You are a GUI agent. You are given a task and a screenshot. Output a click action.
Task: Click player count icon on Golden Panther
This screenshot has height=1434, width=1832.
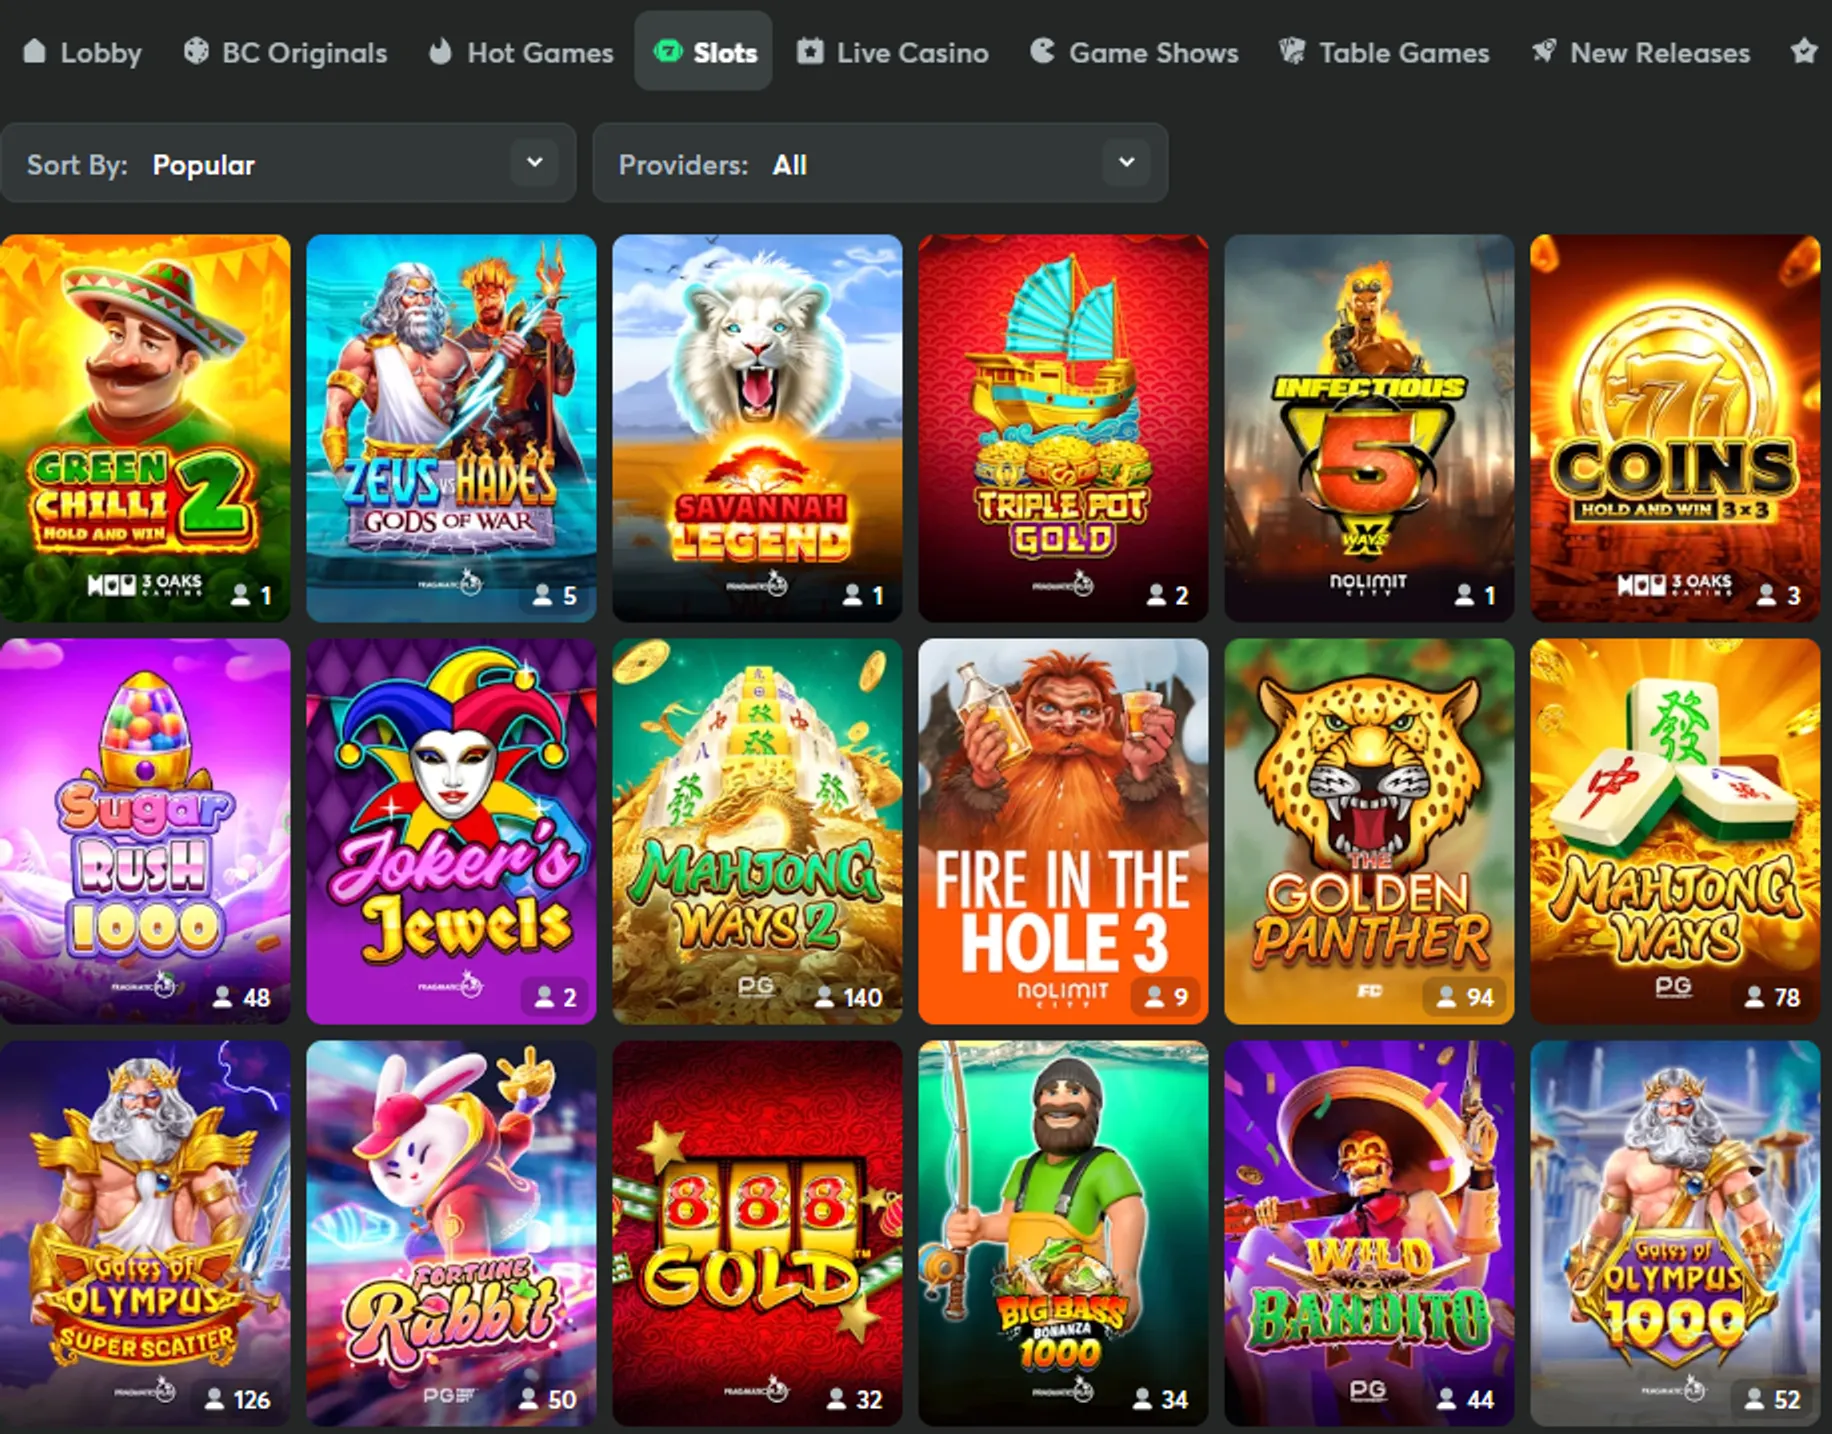click(1446, 997)
